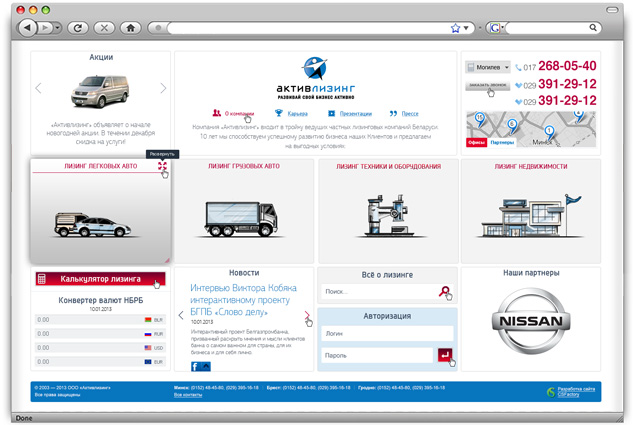Screen dimensions: 634x425
Task: Submit login with the red enter button
Action: [445, 355]
